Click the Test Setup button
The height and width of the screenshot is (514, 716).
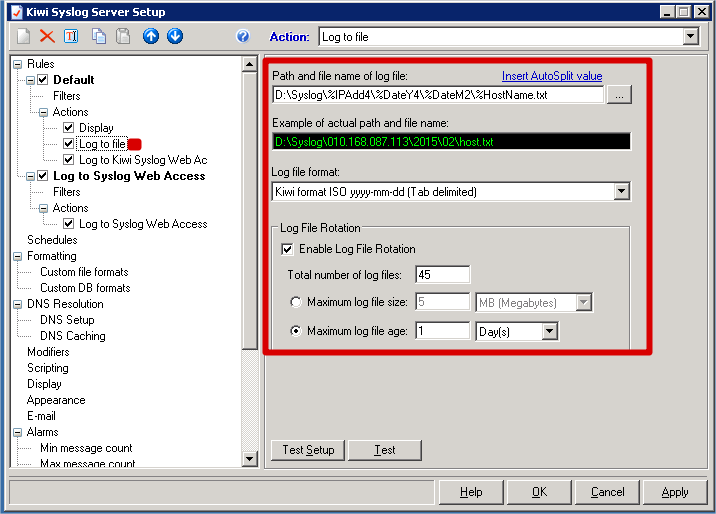coord(308,450)
